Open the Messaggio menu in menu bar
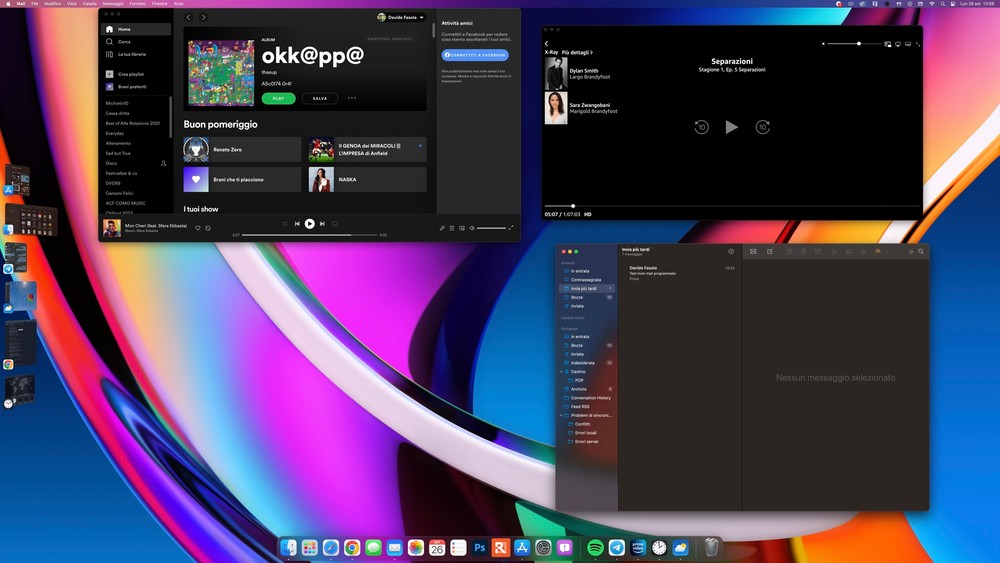 [x=113, y=4]
